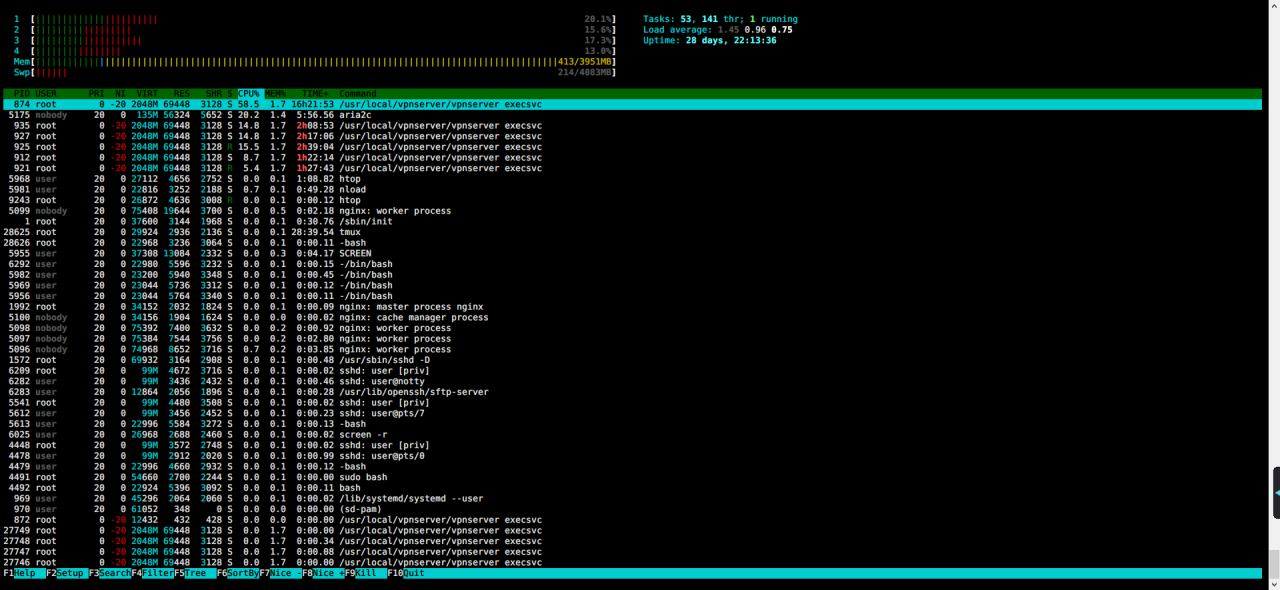Activate F4 Filter in the bottom bar
Screen dimensions: 1280x590
(157, 573)
